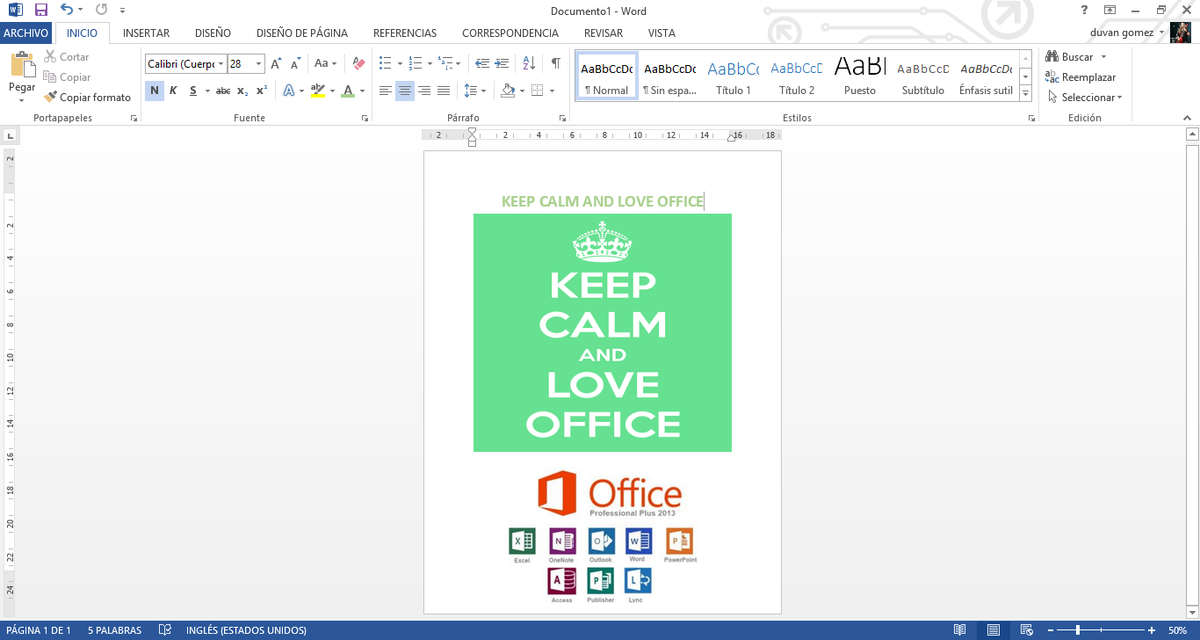Decrease font size with the smaller A icon

[x=296, y=63]
